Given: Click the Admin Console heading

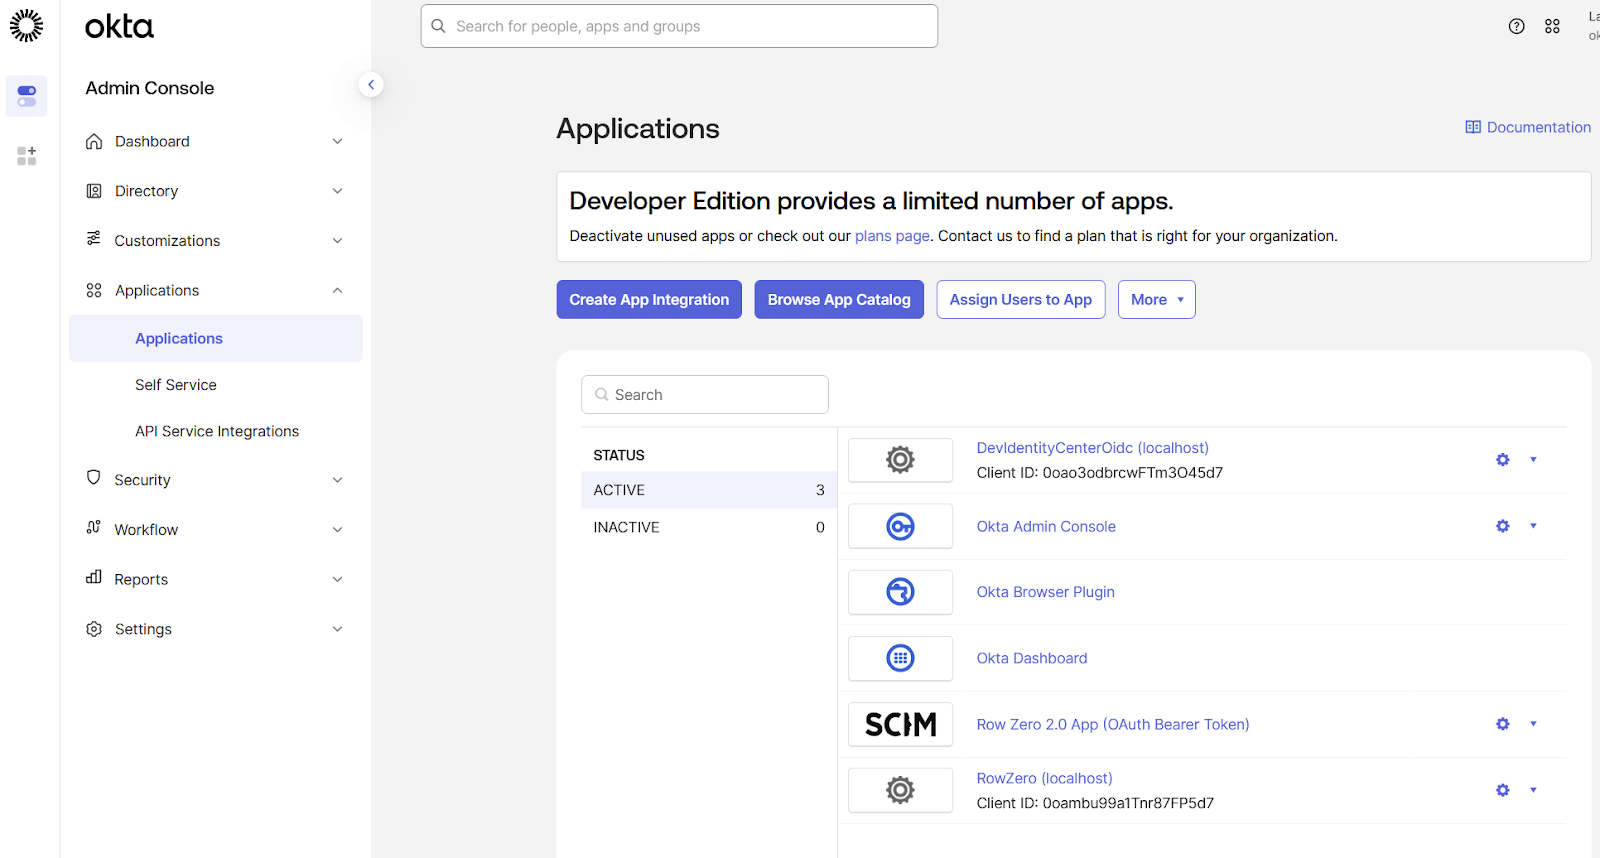Looking at the screenshot, I should 150,88.
